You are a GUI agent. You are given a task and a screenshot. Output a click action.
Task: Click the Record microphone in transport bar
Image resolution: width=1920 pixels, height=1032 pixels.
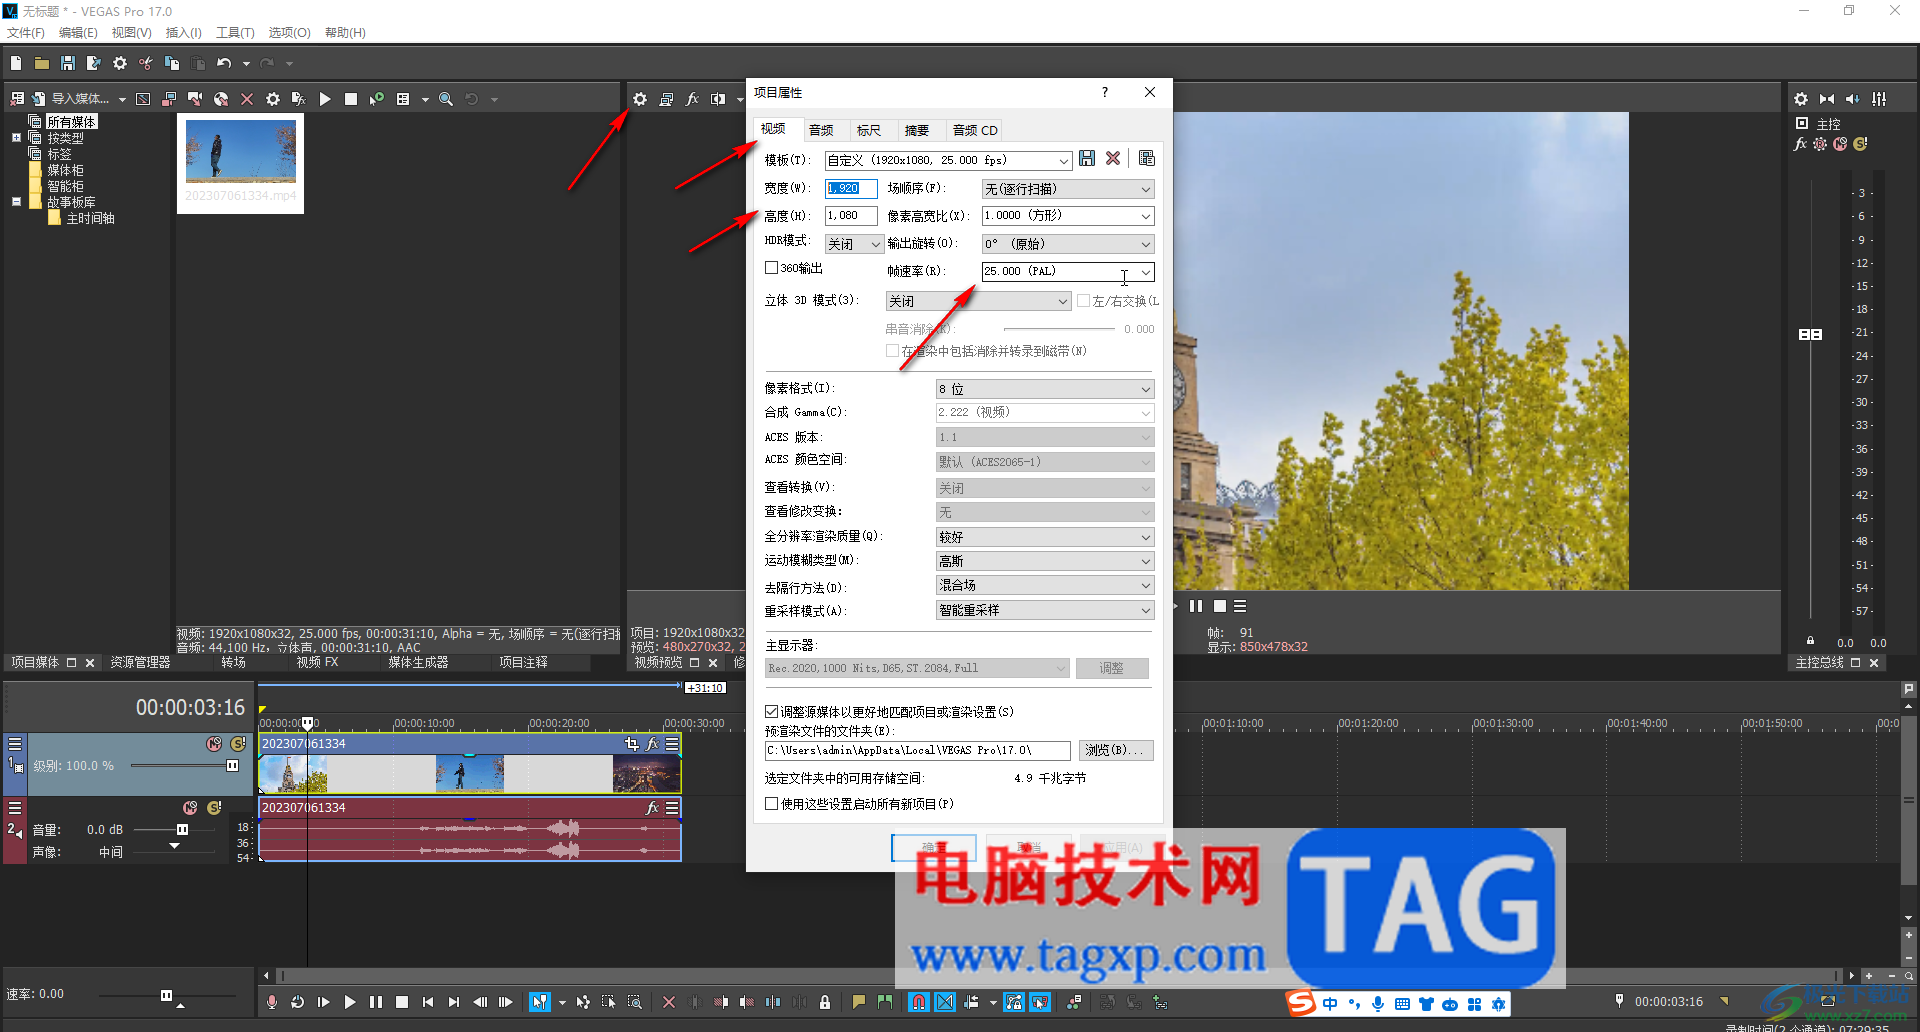click(x=272, y=1002)
